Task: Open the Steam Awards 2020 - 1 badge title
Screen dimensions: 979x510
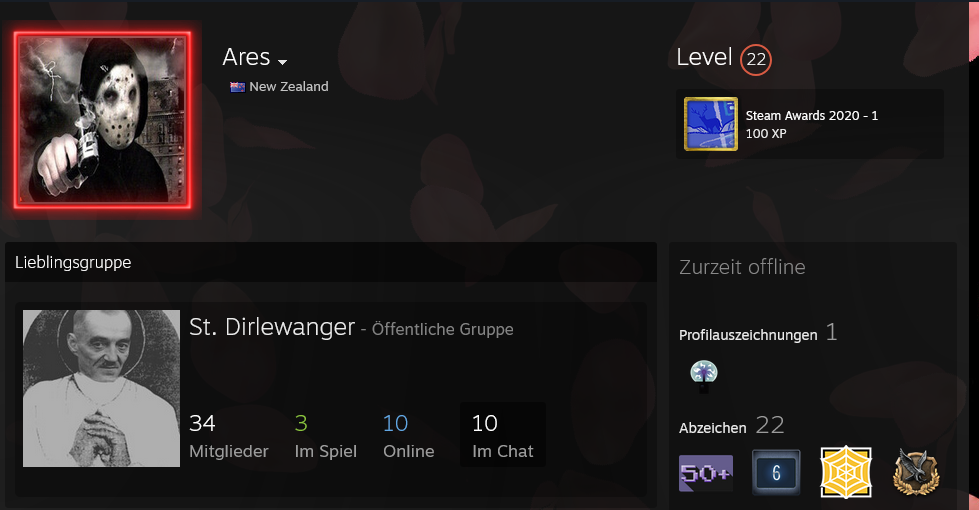Action: pyautogui.click(x=812, y=115)
